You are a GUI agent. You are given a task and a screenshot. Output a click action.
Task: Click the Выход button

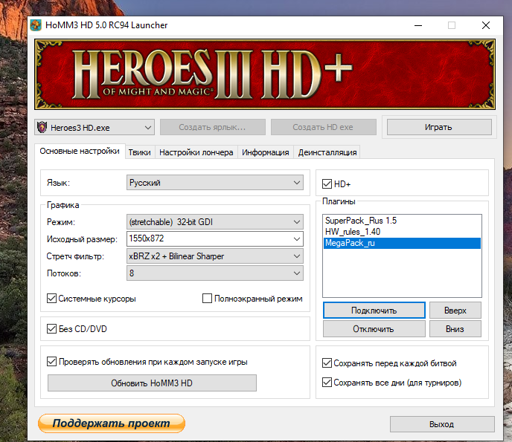pyautogui.click(x=442, y=424)
